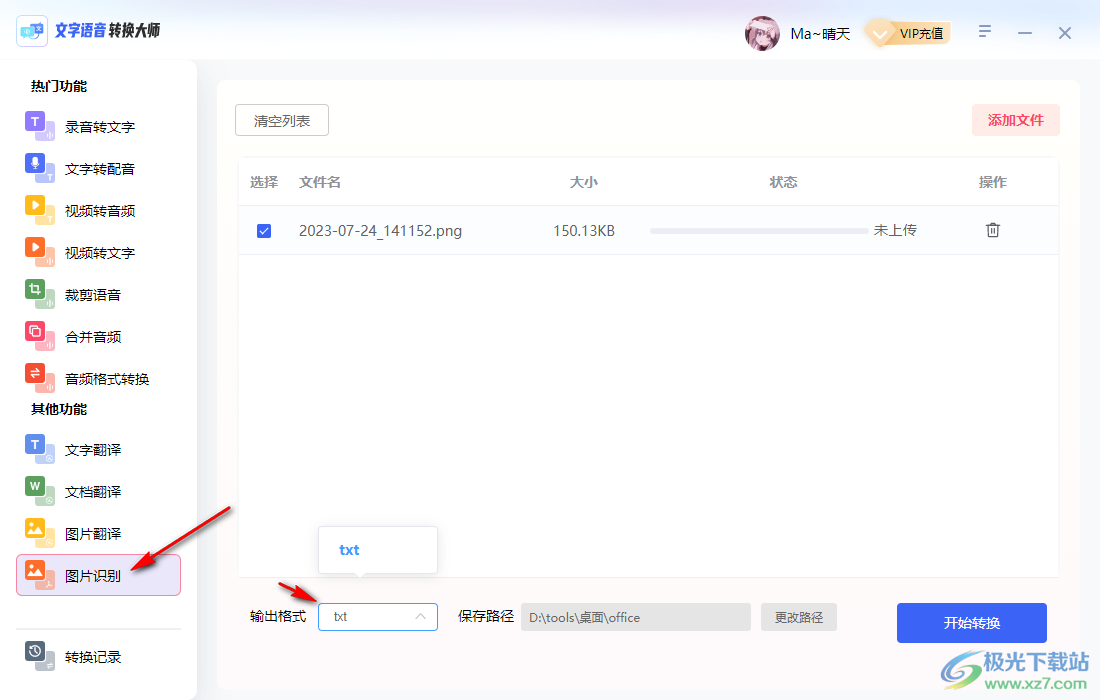Uncheck the 2023-07-24_141152.png file checkbox
Image resolution: width=1100 pixels, height=700 pixels.
[x=263, y=230]
